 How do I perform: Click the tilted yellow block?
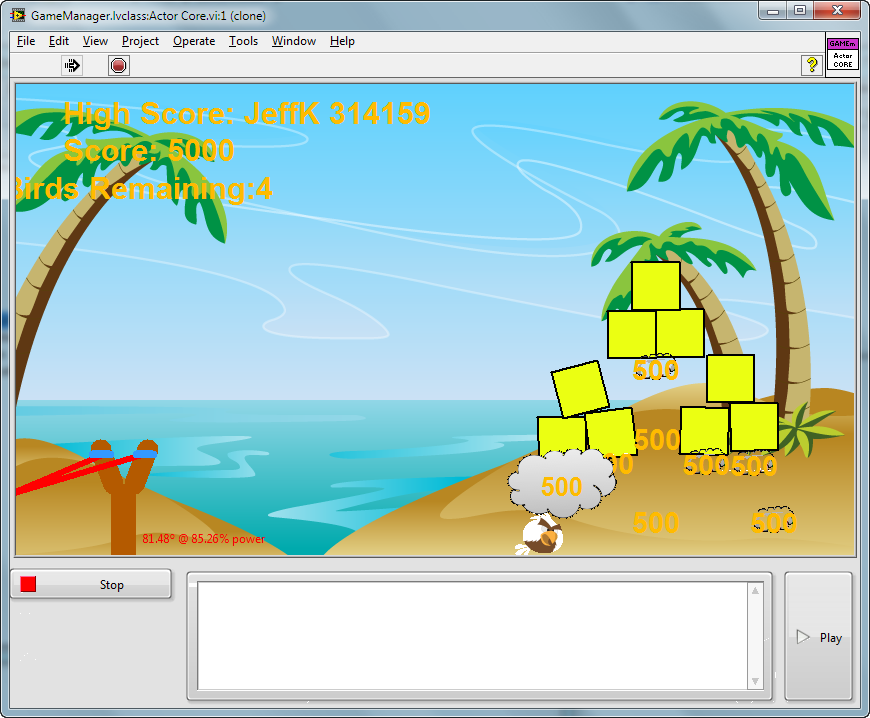coord(580,389)
